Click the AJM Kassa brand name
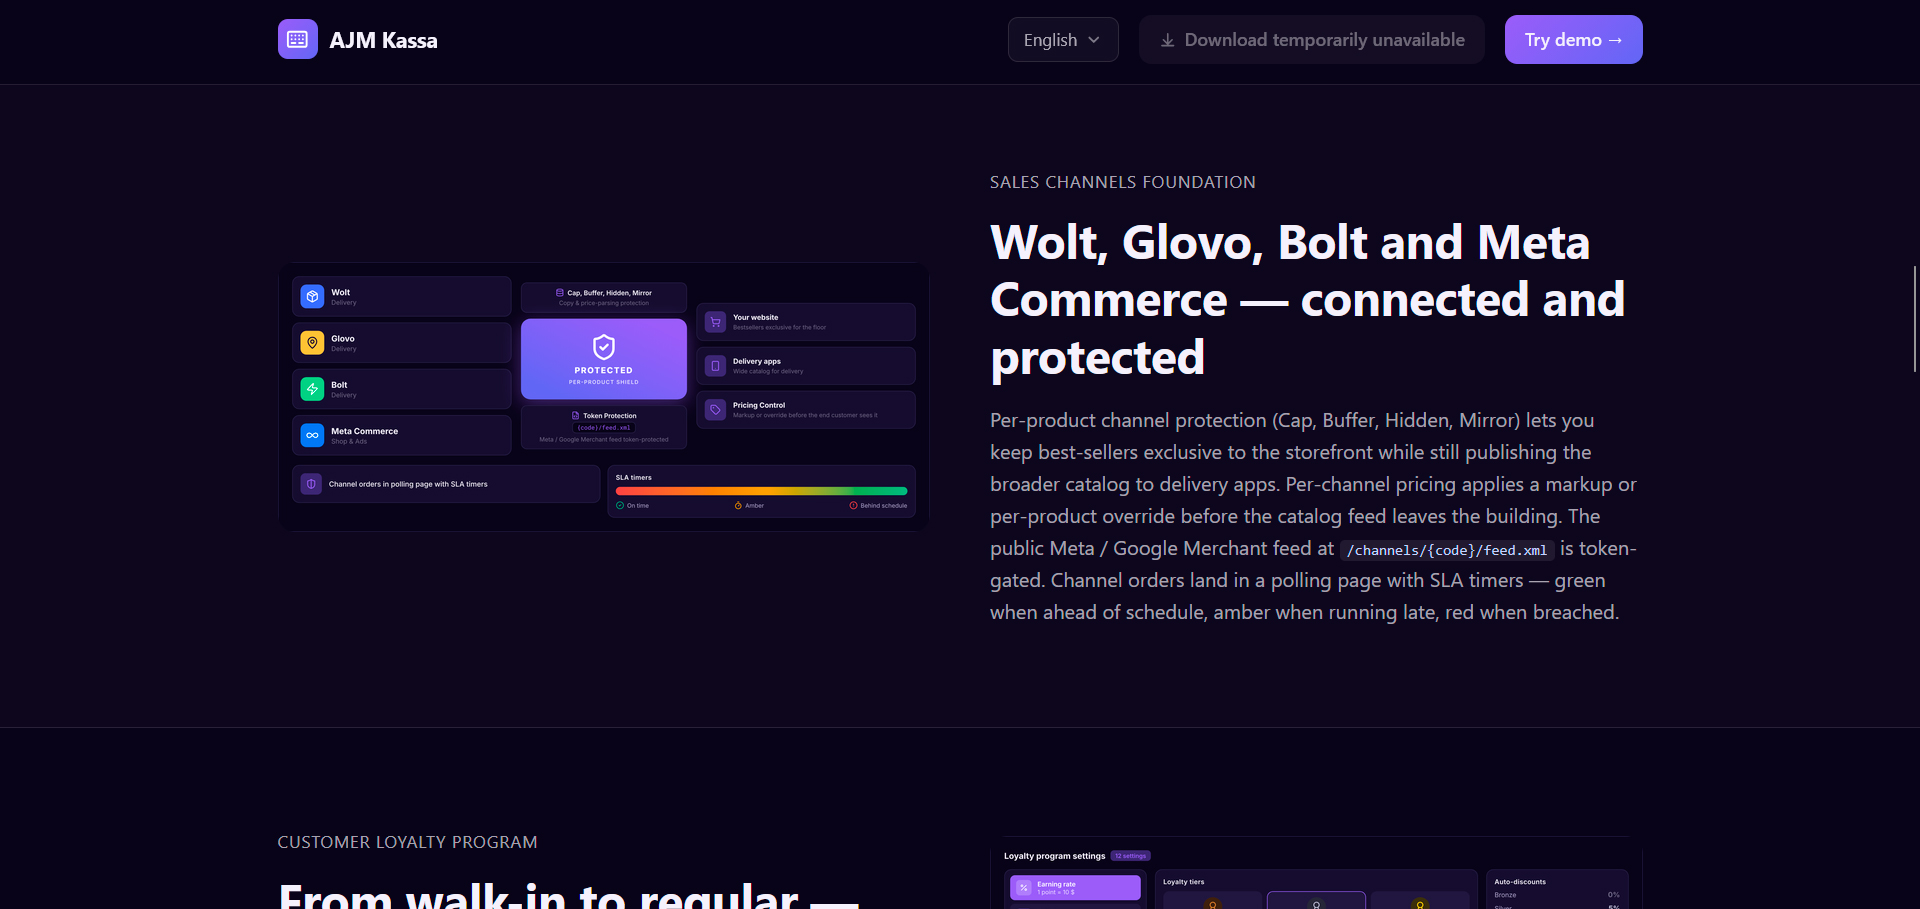 pyautogui.click(x=383, y=40)
